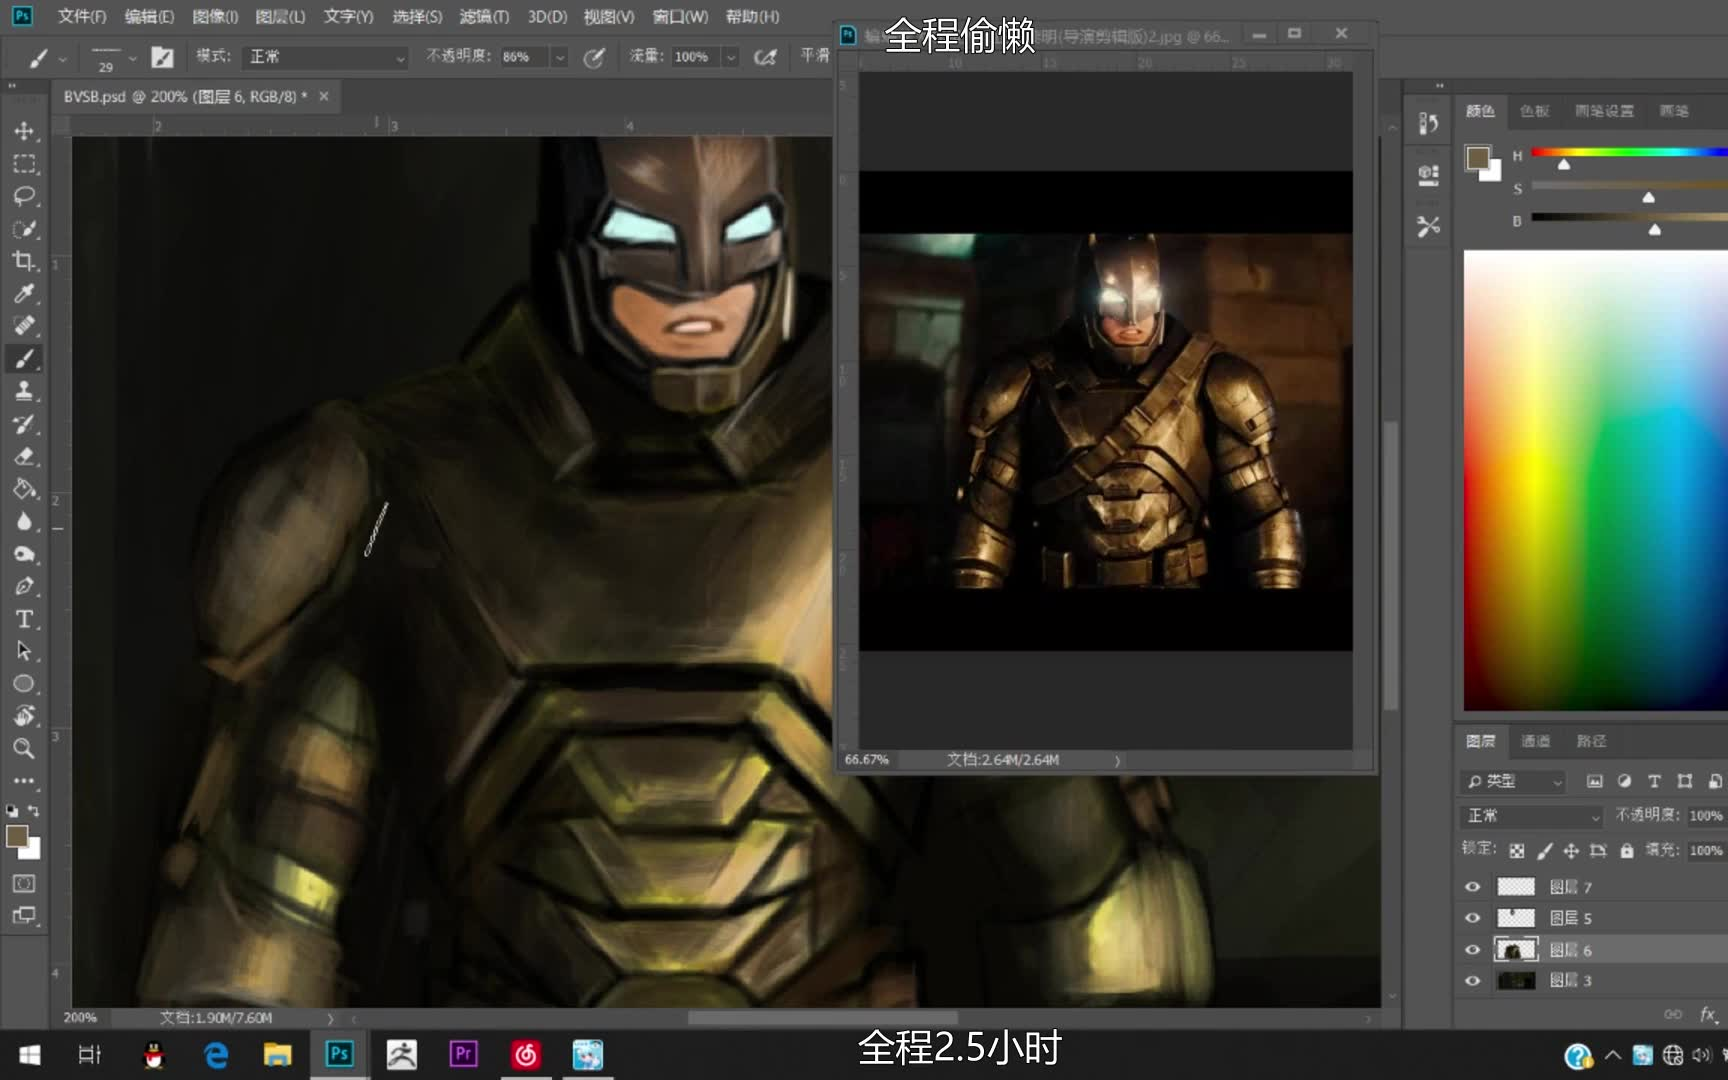Open the 文件(F) menu
Screen dimensions: 1728x1080
pyautogui.click(x=81, y=16)
